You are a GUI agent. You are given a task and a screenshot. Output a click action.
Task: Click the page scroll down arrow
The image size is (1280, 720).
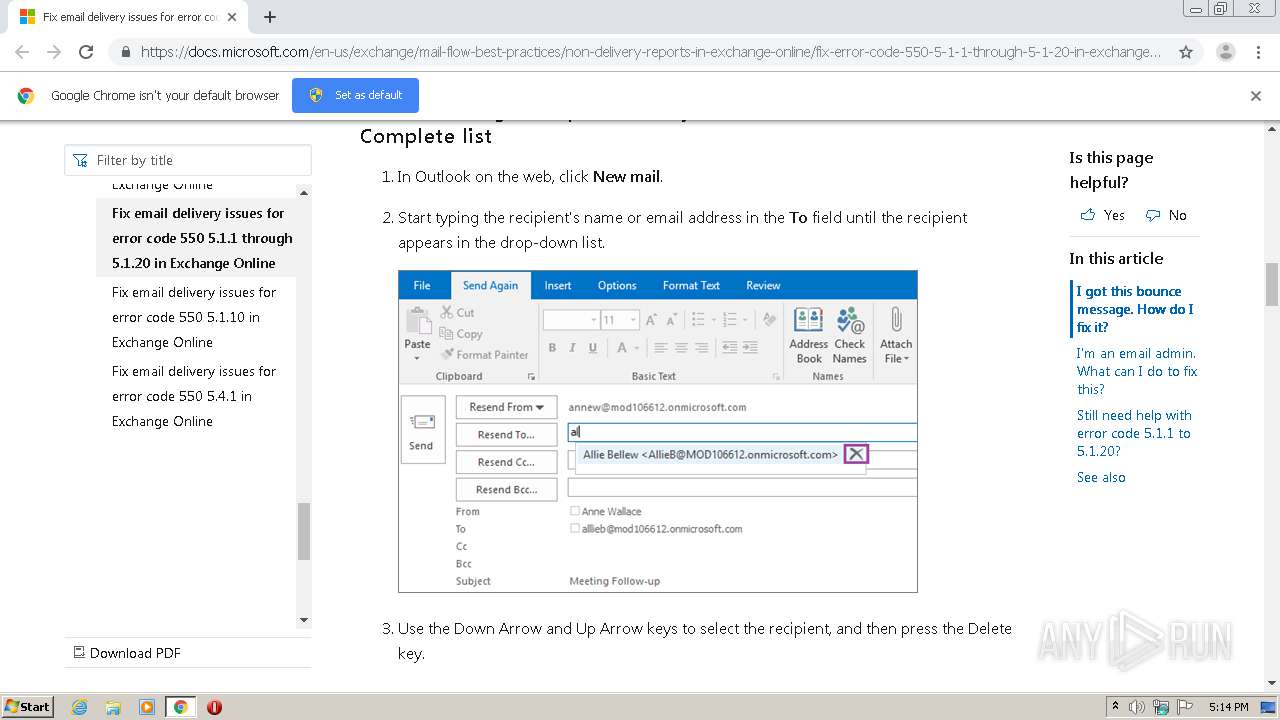coord(1272,683)
